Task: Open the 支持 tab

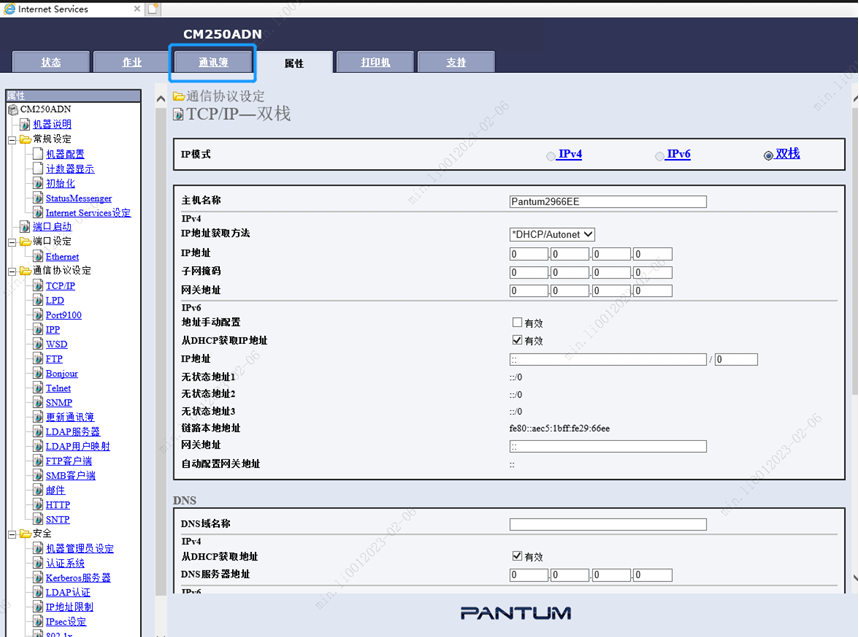Action: point(456,62)
